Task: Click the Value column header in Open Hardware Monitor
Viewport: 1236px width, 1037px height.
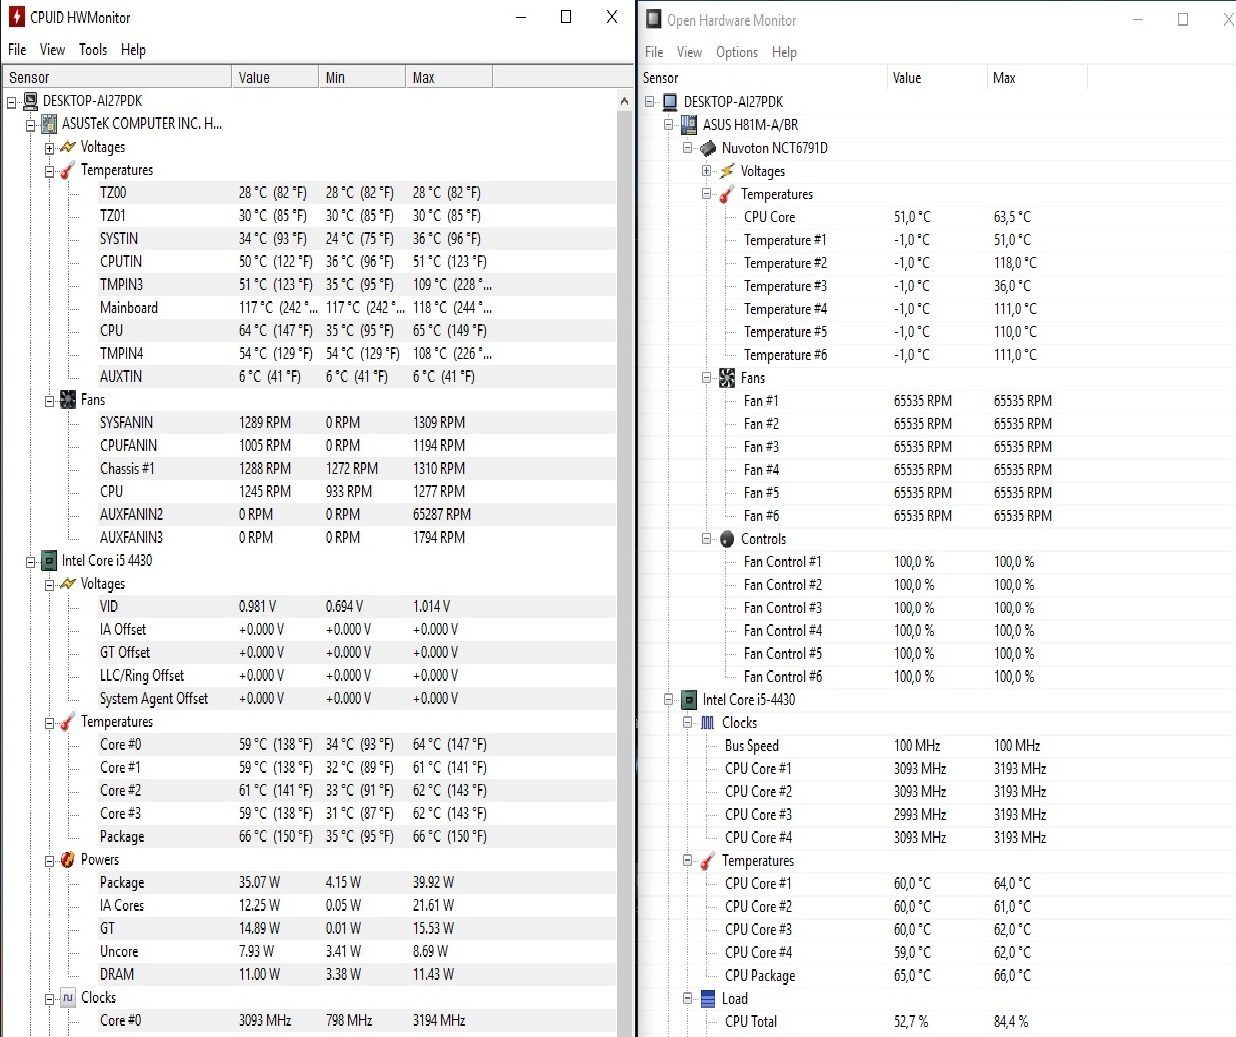Action: click(x=937, y=78)
